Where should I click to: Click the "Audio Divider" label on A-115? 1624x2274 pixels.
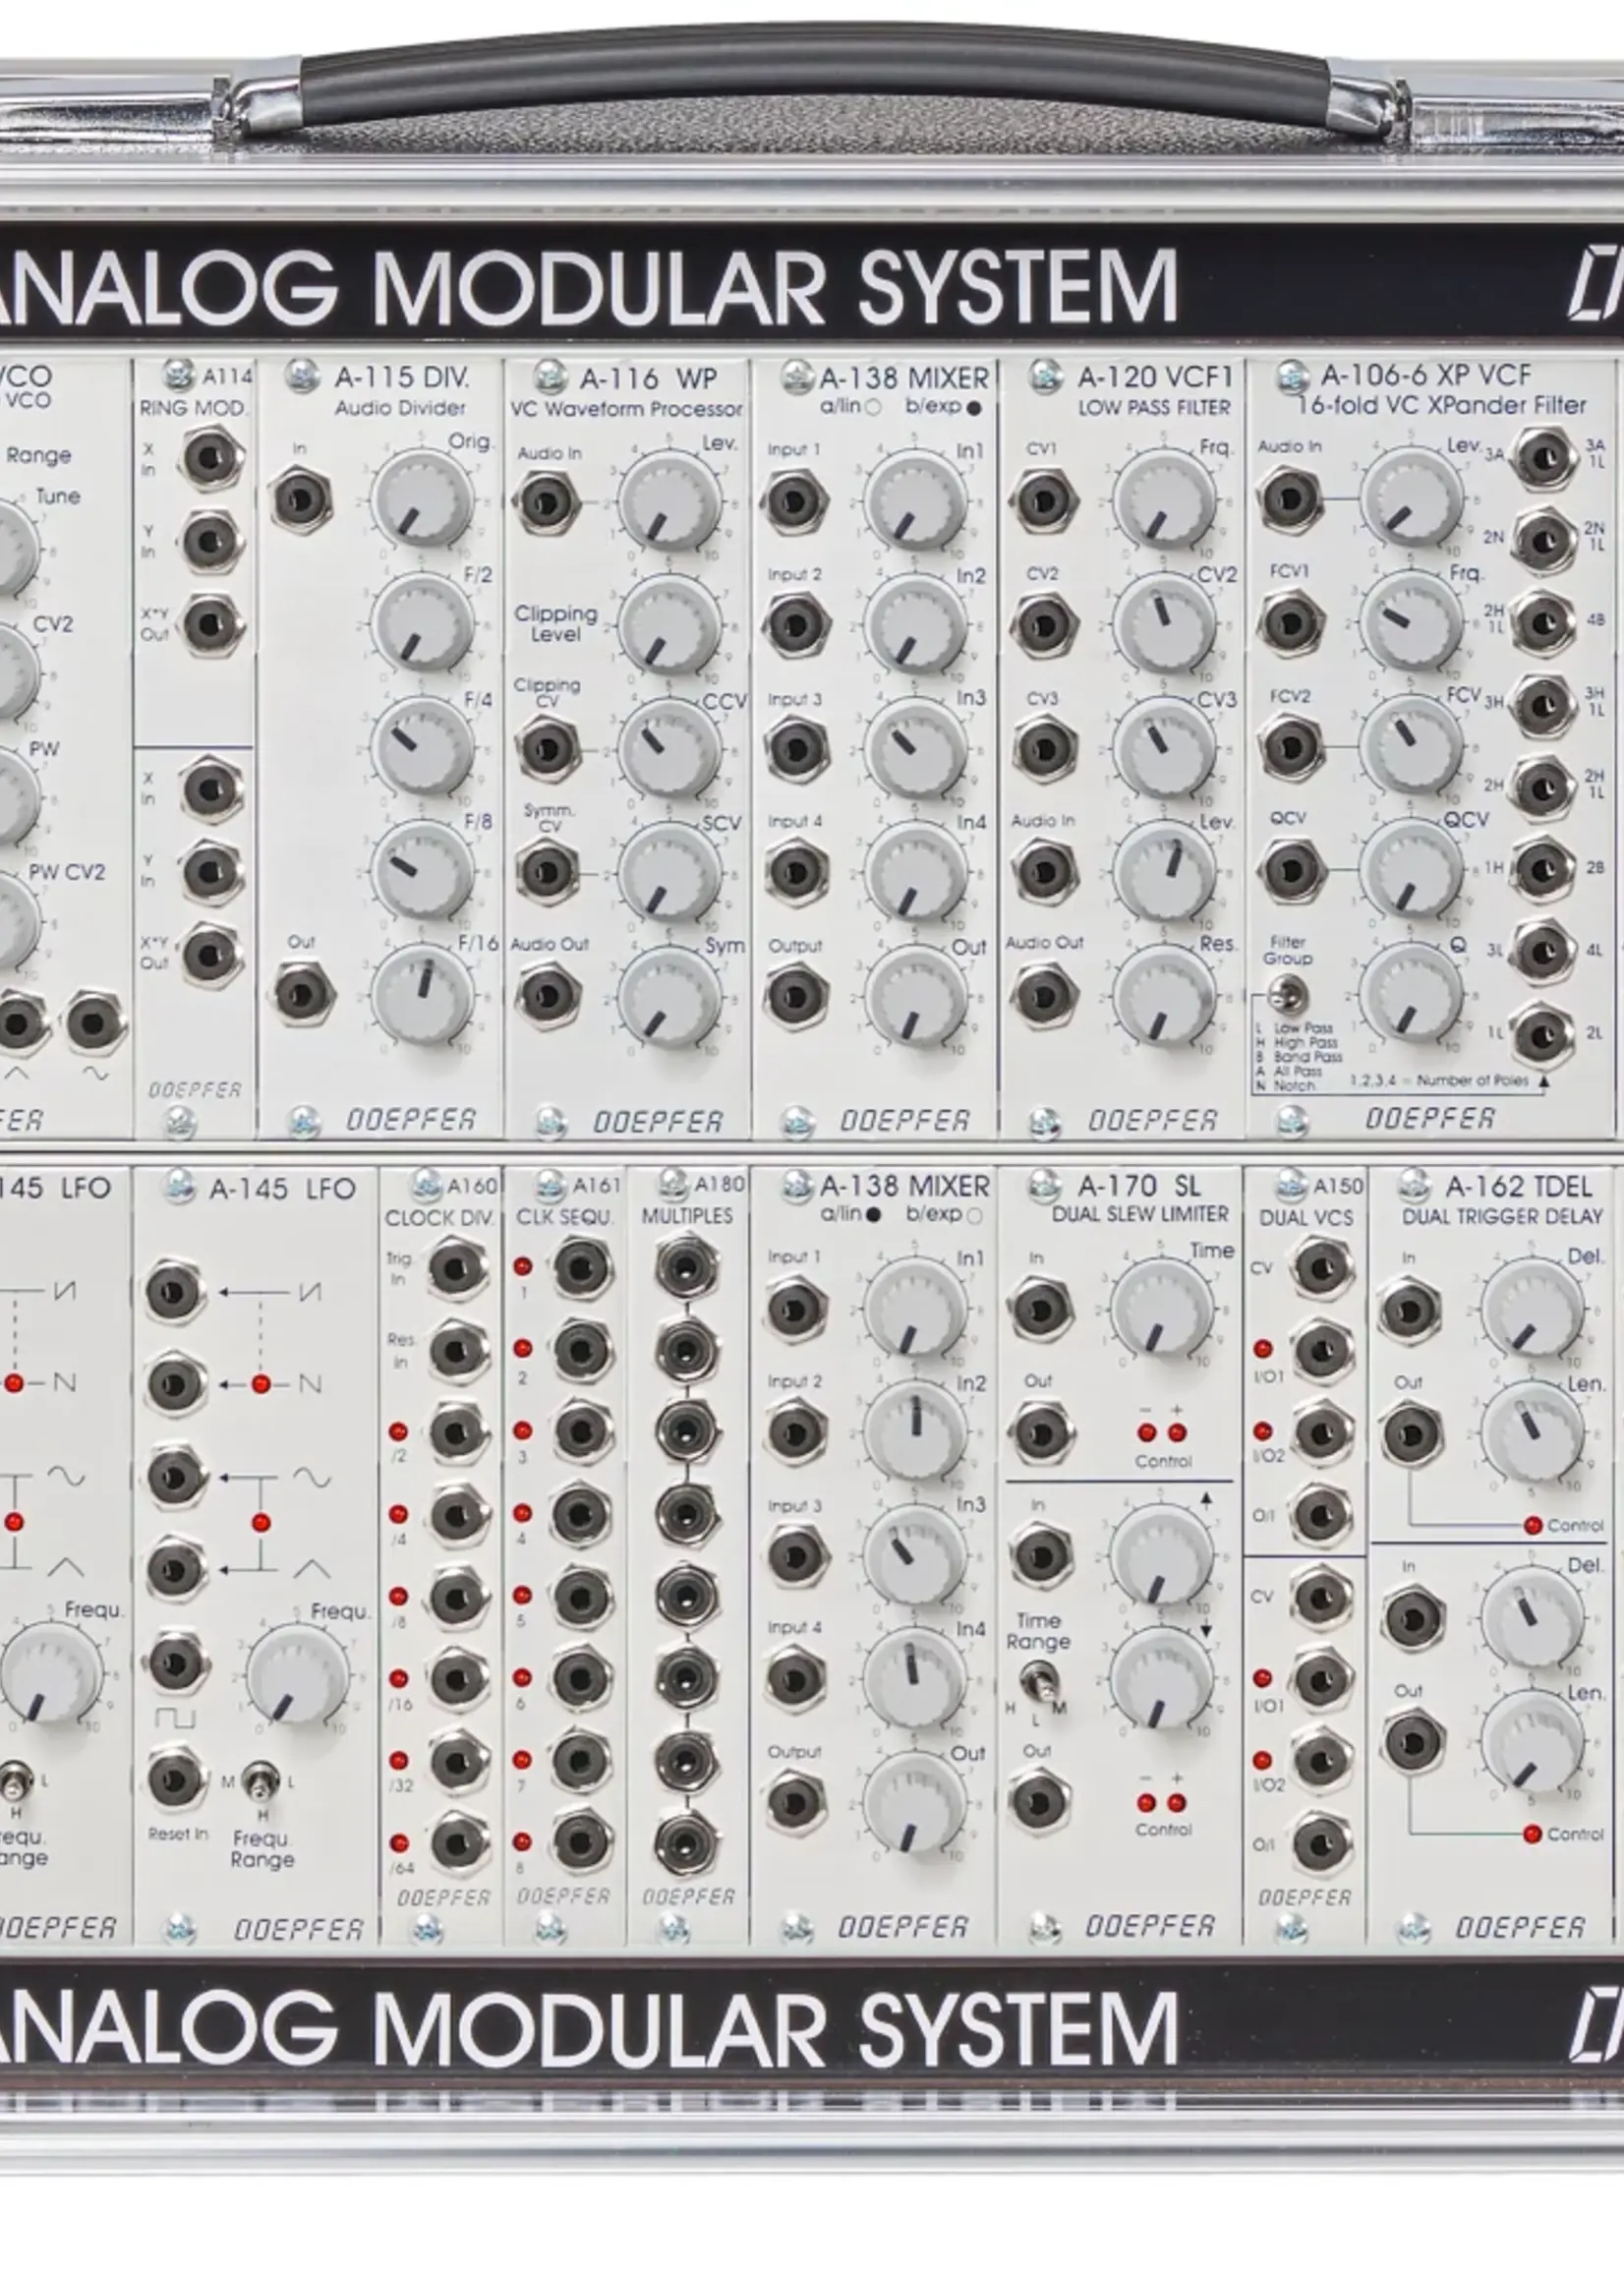coord(400,407)
